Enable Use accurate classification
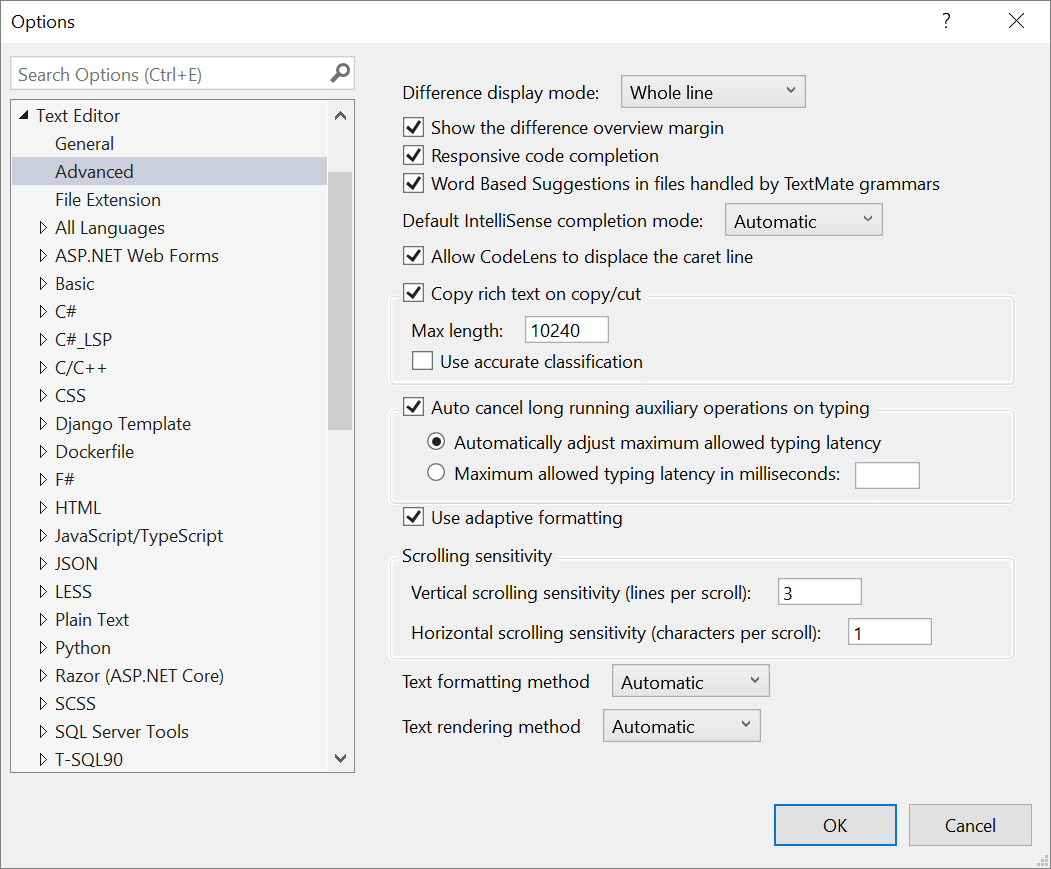 pos(422,361)
